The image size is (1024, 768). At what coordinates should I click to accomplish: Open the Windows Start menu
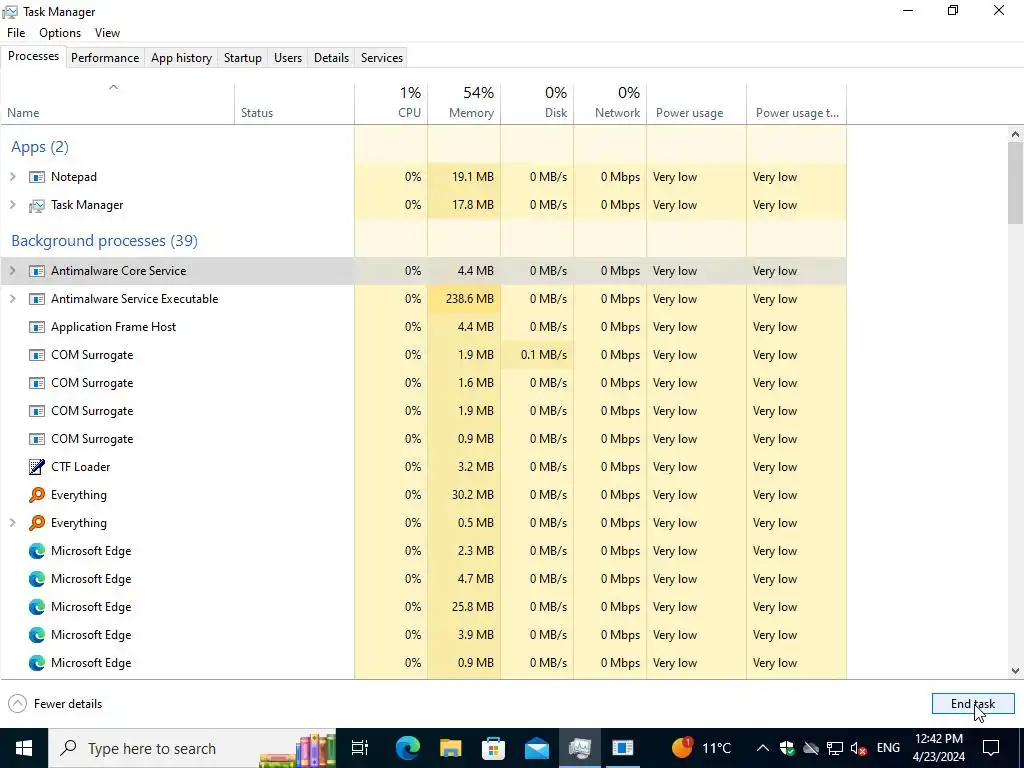point(24,748)
